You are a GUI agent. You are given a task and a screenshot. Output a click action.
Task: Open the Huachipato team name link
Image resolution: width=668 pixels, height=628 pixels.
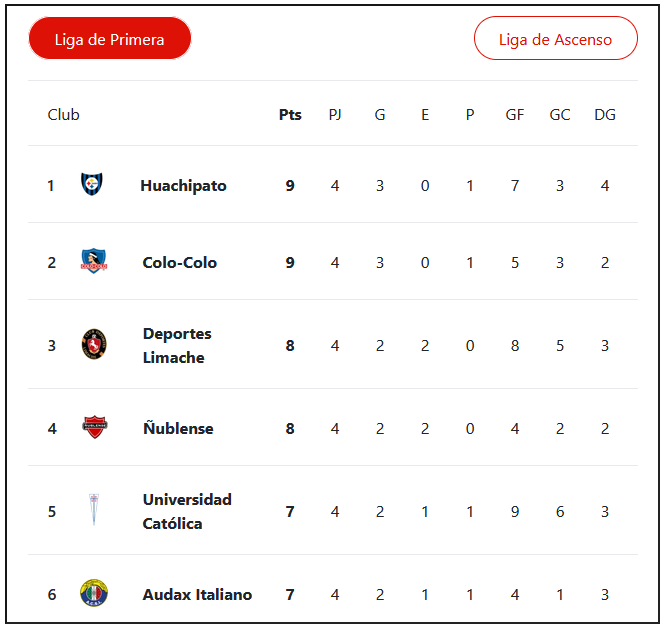pyautogui.click(x=183, y=185)
